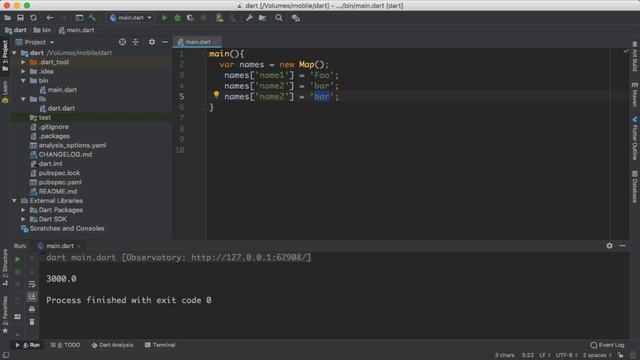
Task: Click the Build hammer icon
Action: 92,18
